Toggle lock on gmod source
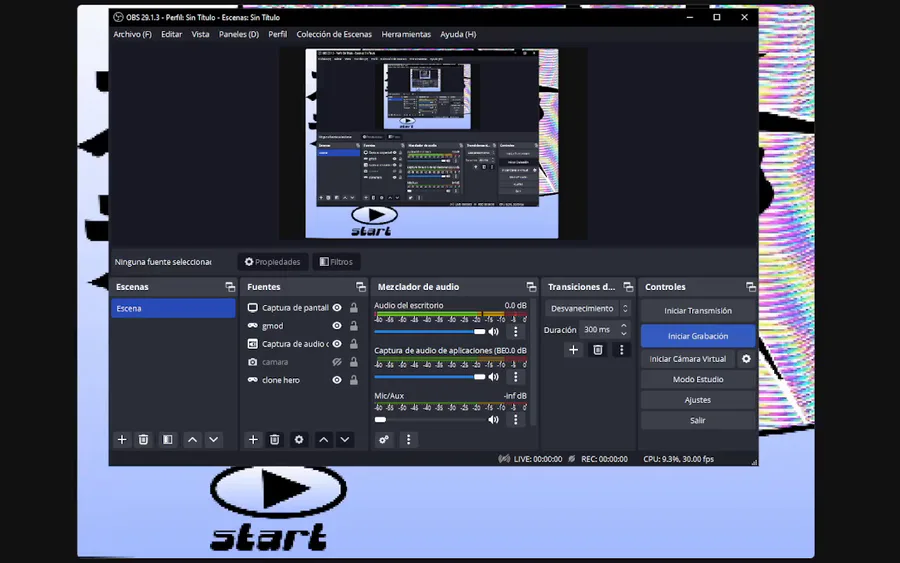The width and height of the screenshot is (900, 563). [x=354, y=326]
